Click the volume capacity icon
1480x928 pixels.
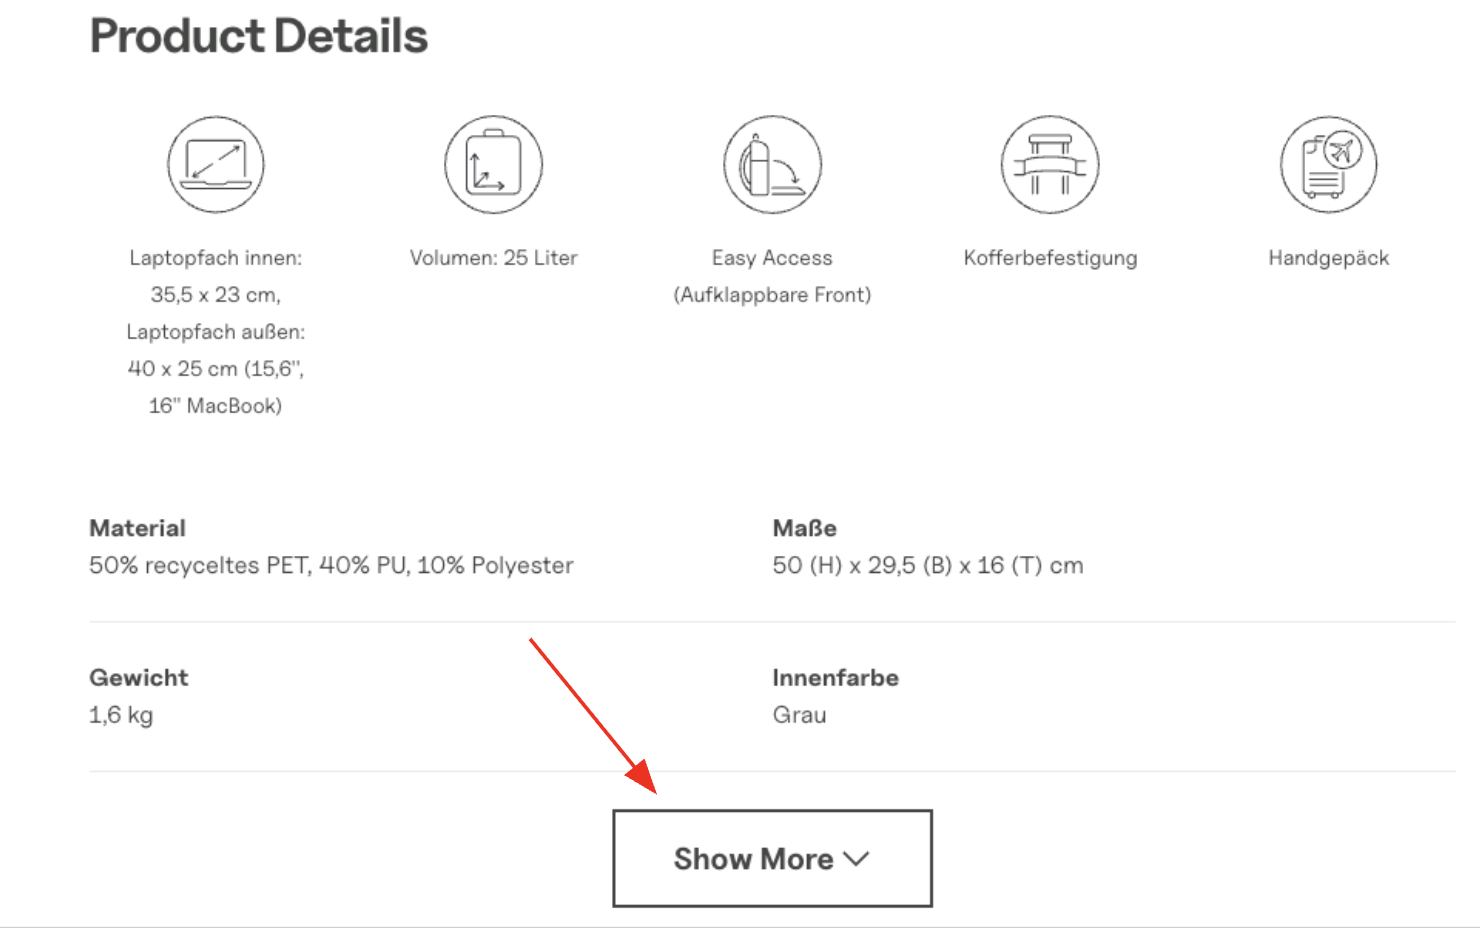[x=494, y=165]
